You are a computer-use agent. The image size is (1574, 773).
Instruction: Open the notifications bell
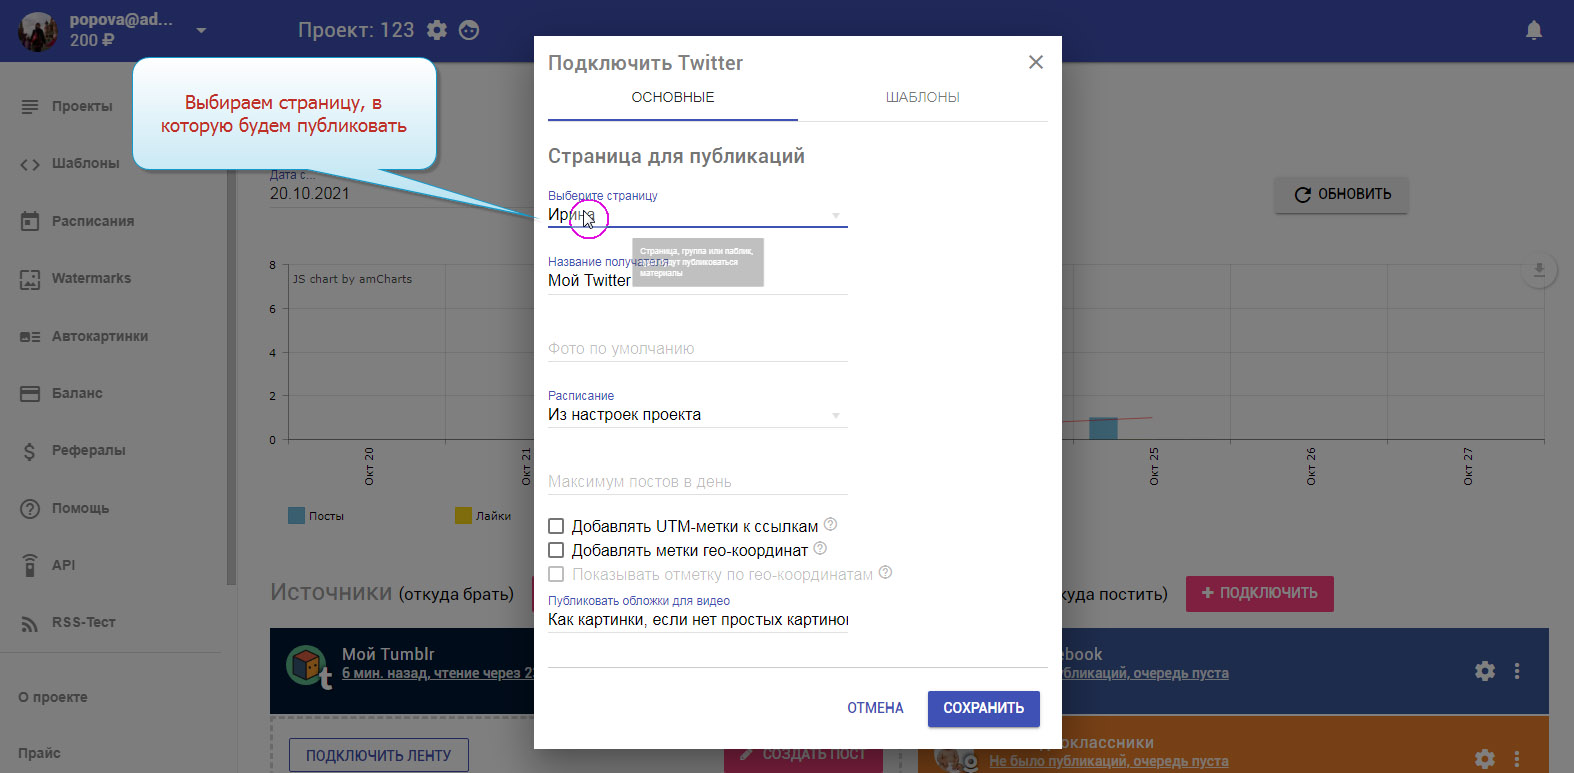1533,31
